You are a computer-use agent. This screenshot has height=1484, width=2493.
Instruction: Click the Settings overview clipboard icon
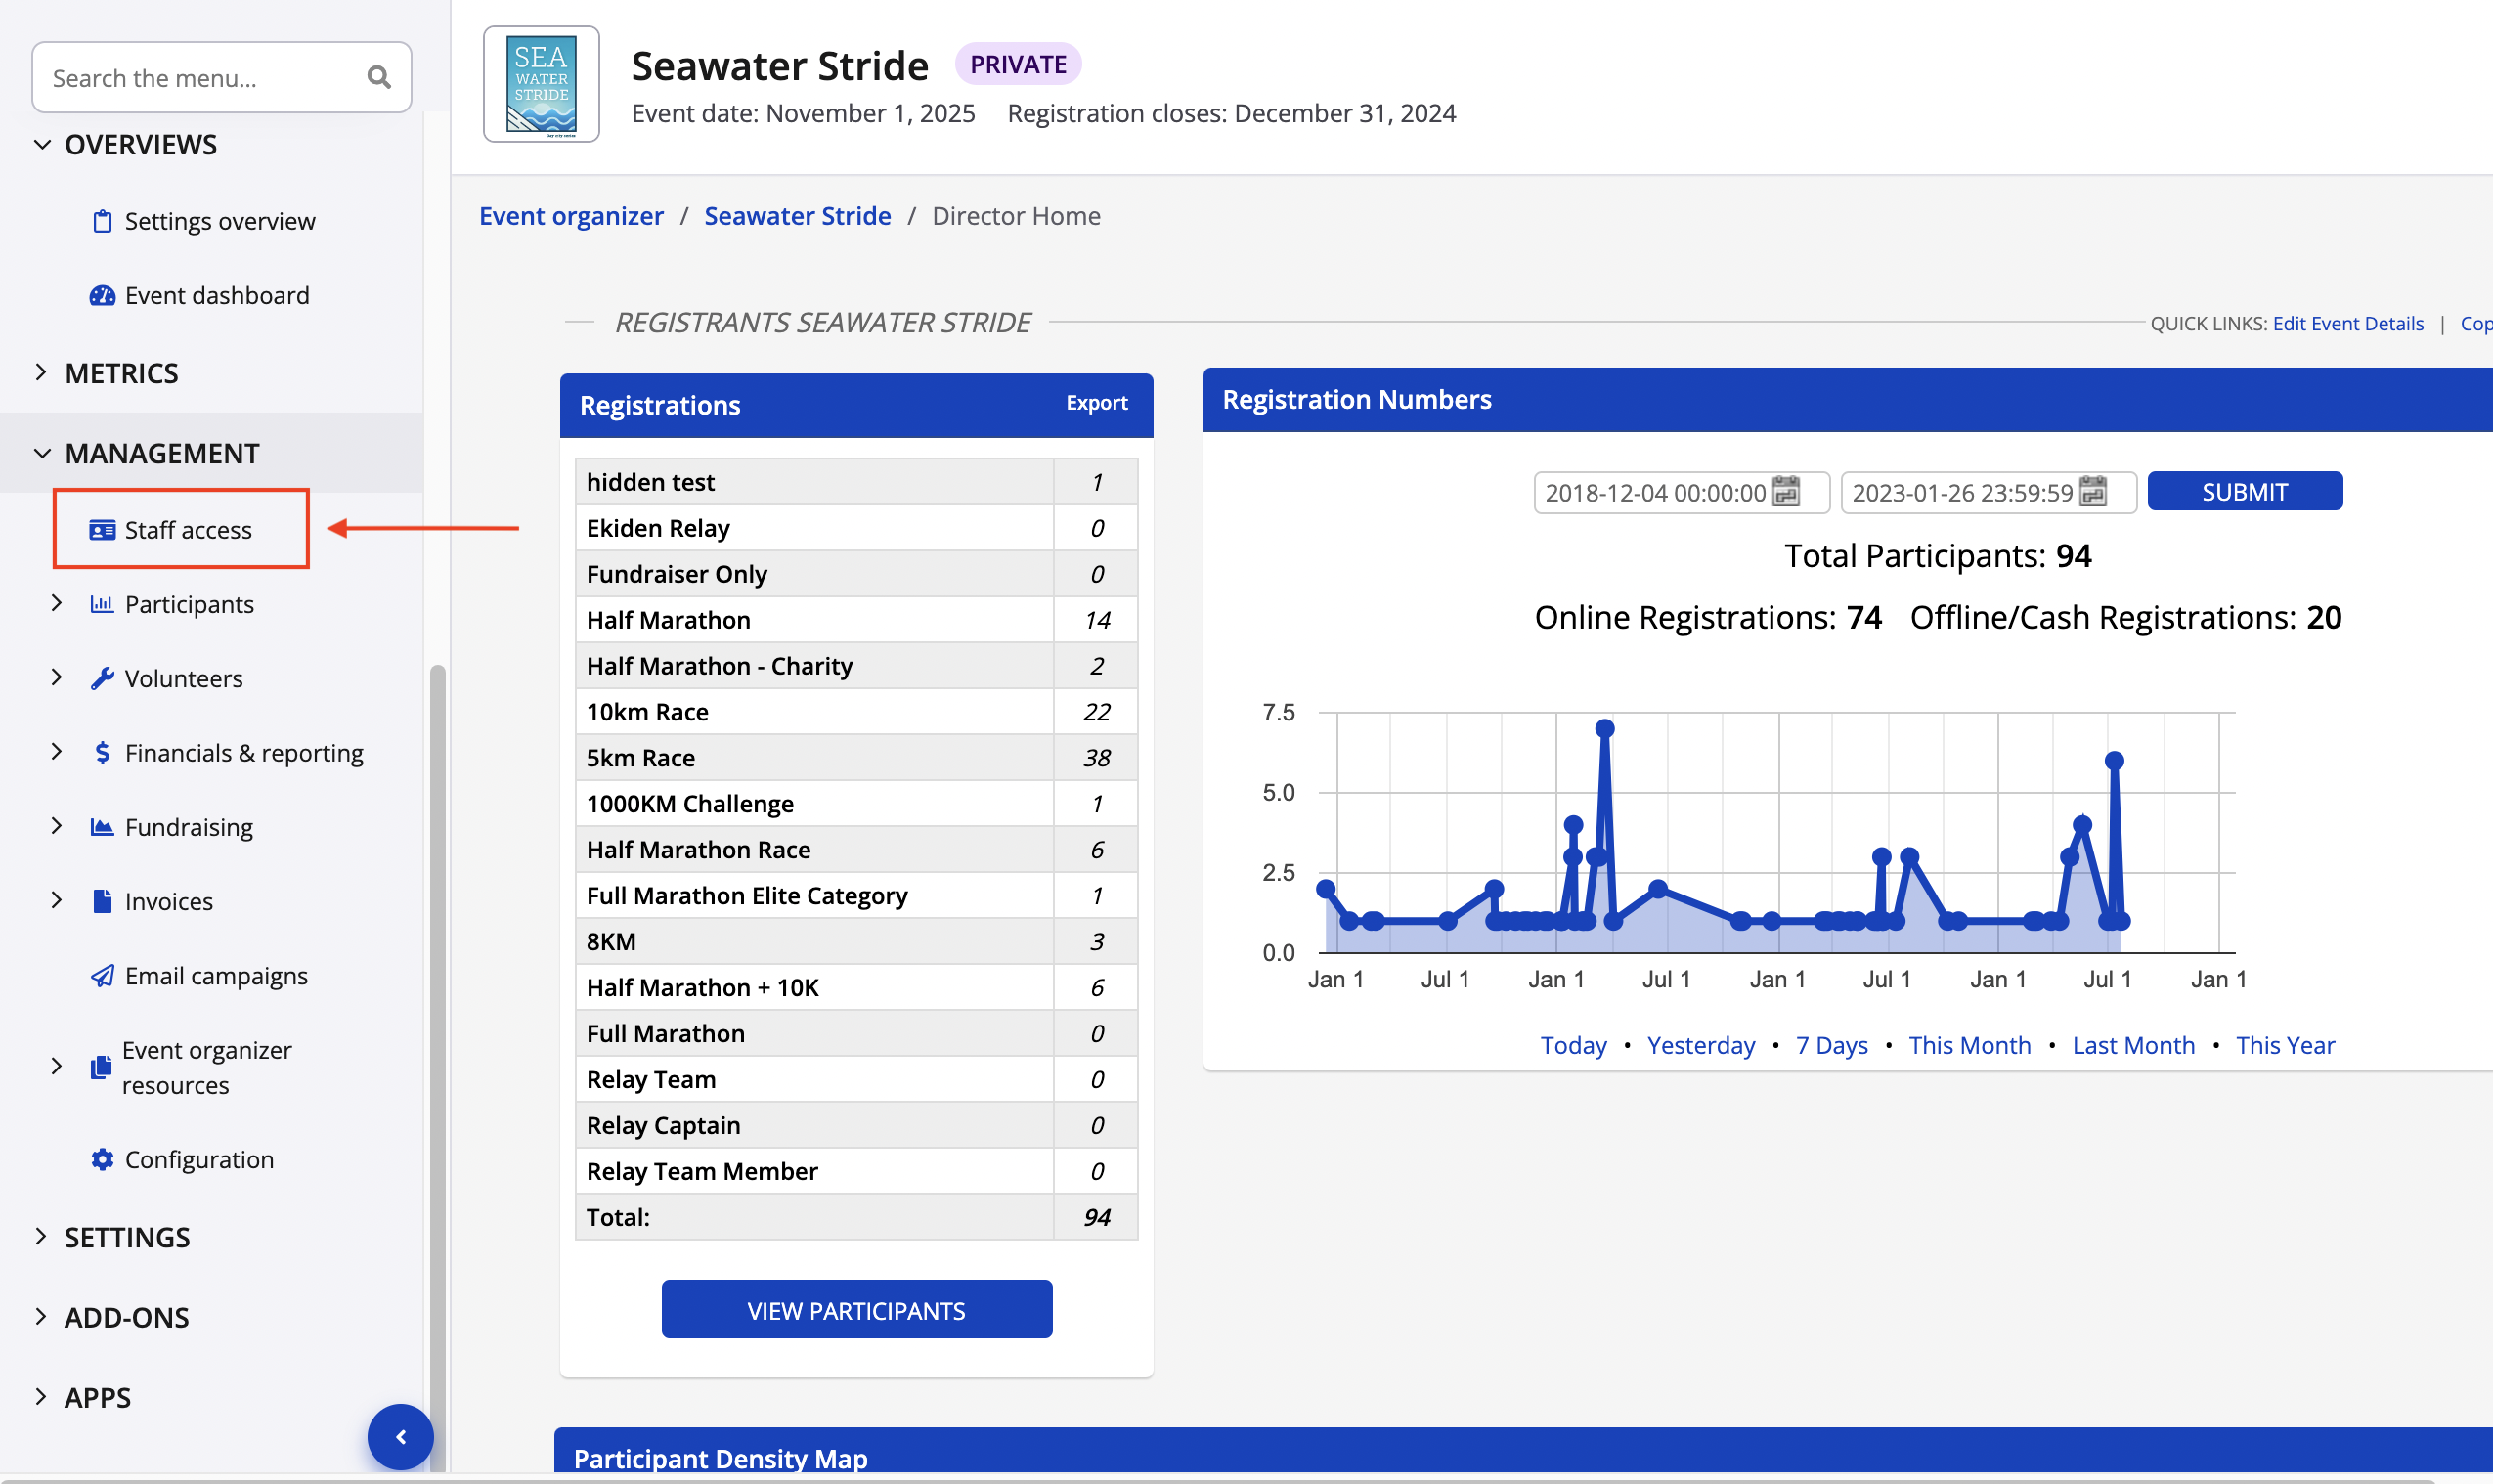coord(102,221)
